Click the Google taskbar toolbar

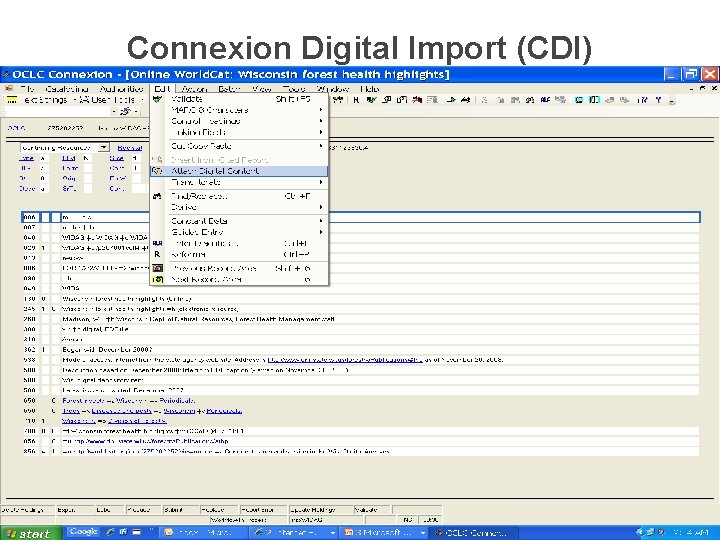[x=83, y=532]
